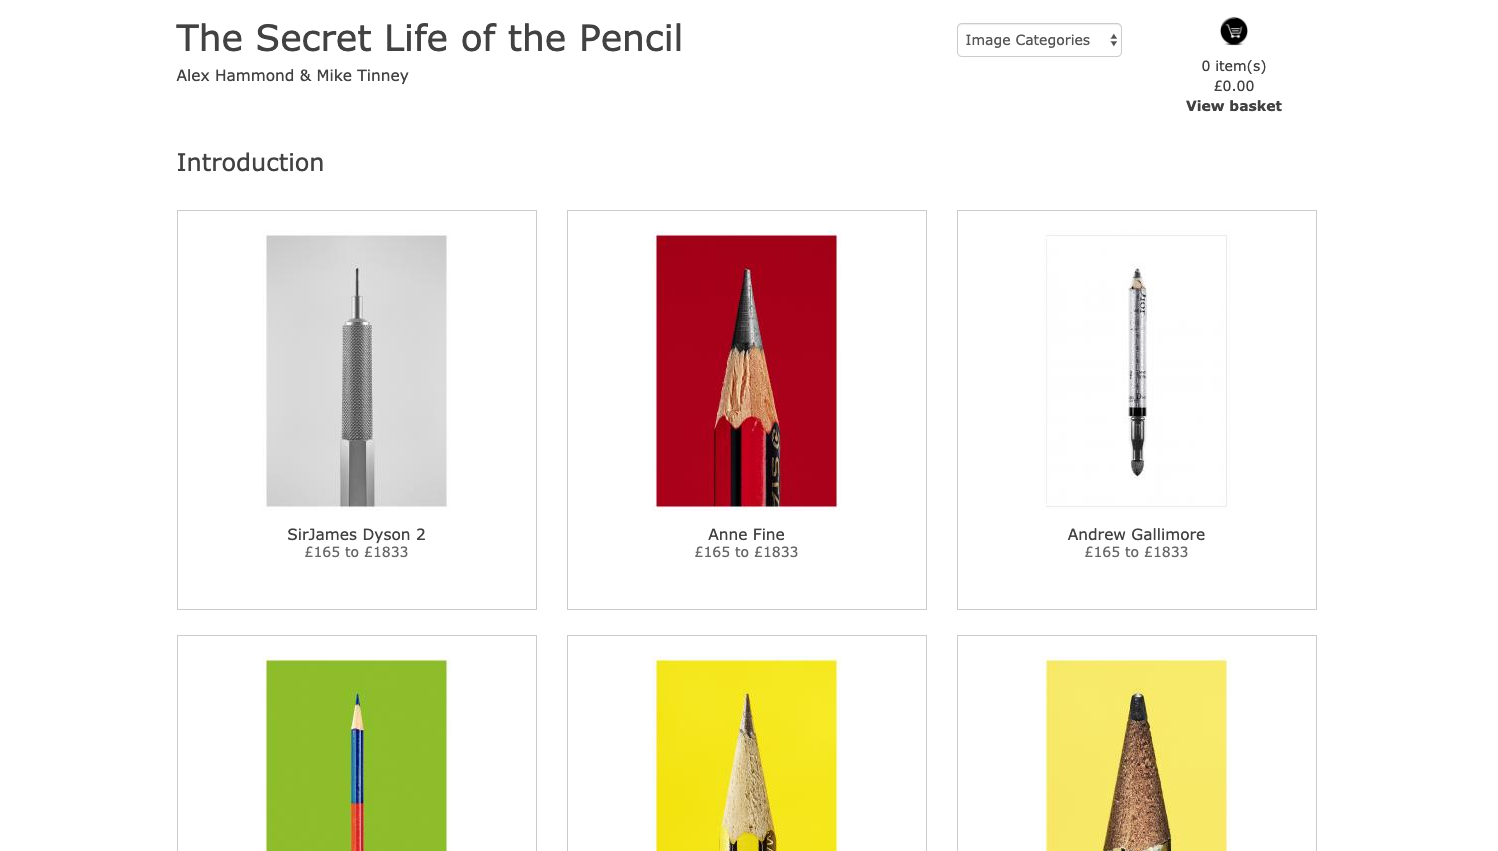The image size is (1498, 851).
Task: Open the Image Categories dropdown
Action: click(1039, 40)
